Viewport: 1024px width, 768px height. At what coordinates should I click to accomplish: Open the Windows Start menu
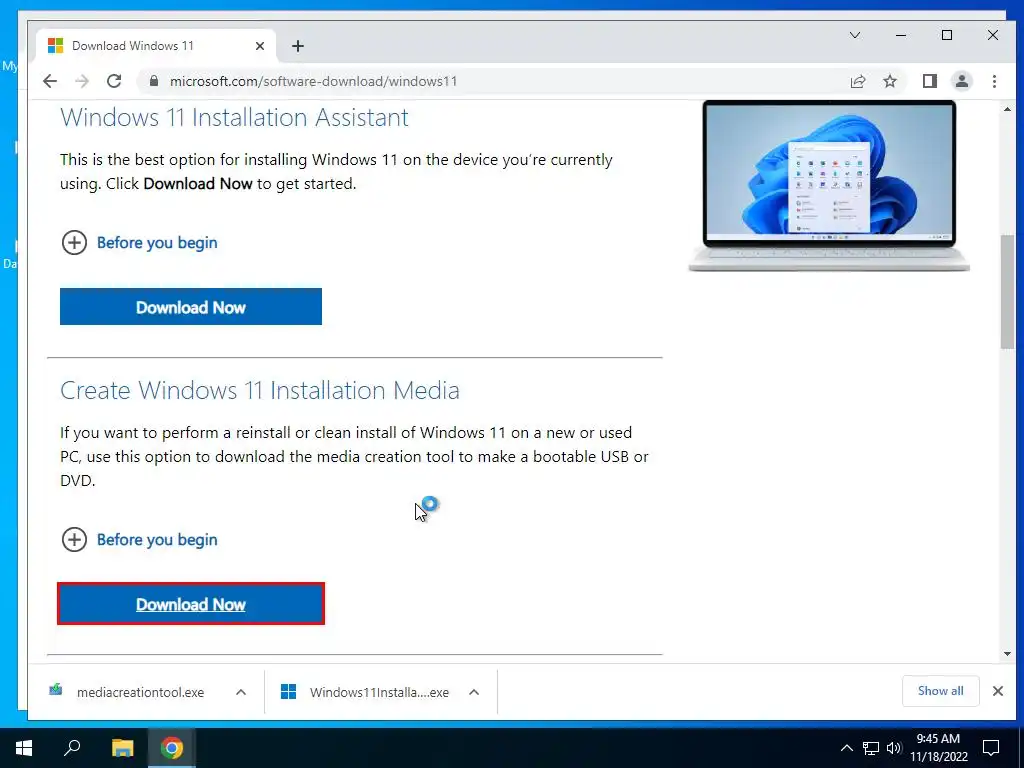24,748
